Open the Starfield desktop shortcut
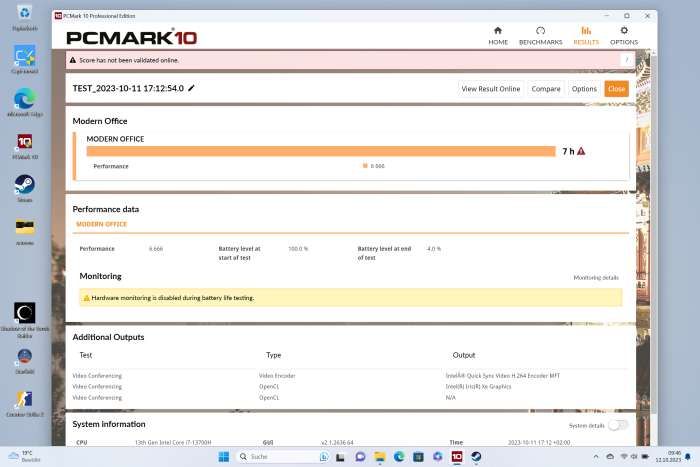 25,361
